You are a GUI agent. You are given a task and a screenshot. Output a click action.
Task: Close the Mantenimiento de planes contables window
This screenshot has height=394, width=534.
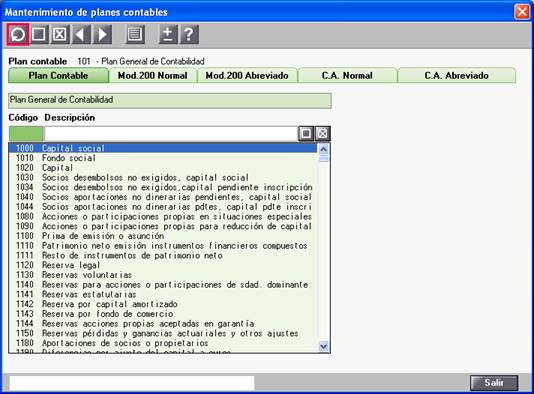point(522,12)
